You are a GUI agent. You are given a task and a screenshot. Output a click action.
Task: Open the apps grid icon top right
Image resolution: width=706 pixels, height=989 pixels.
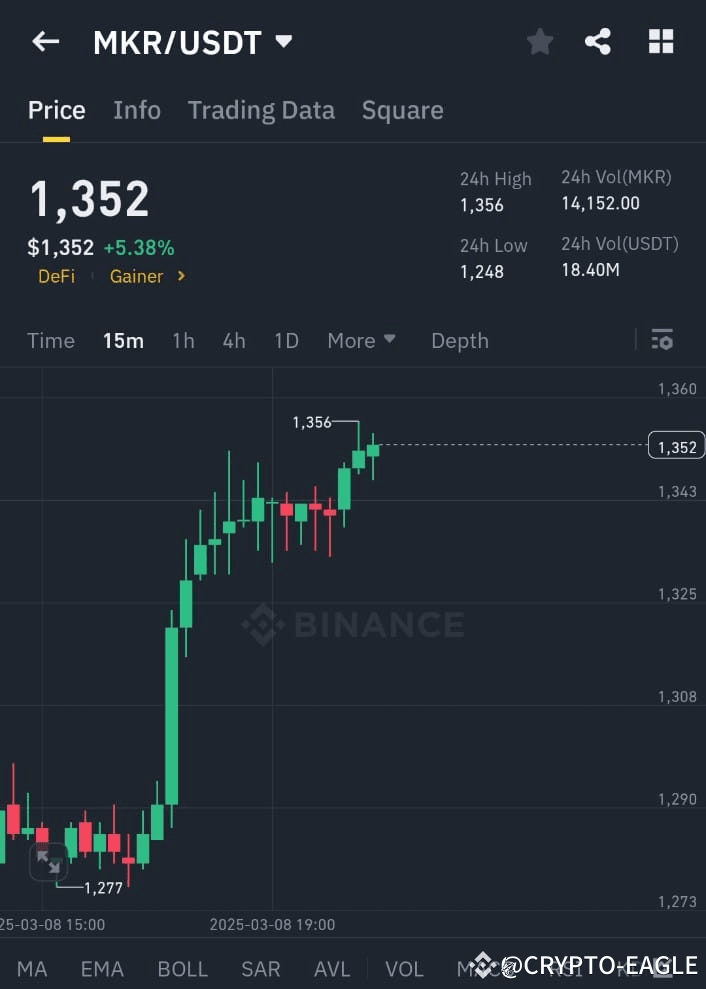pyautogui.click(x=661, y=41)
